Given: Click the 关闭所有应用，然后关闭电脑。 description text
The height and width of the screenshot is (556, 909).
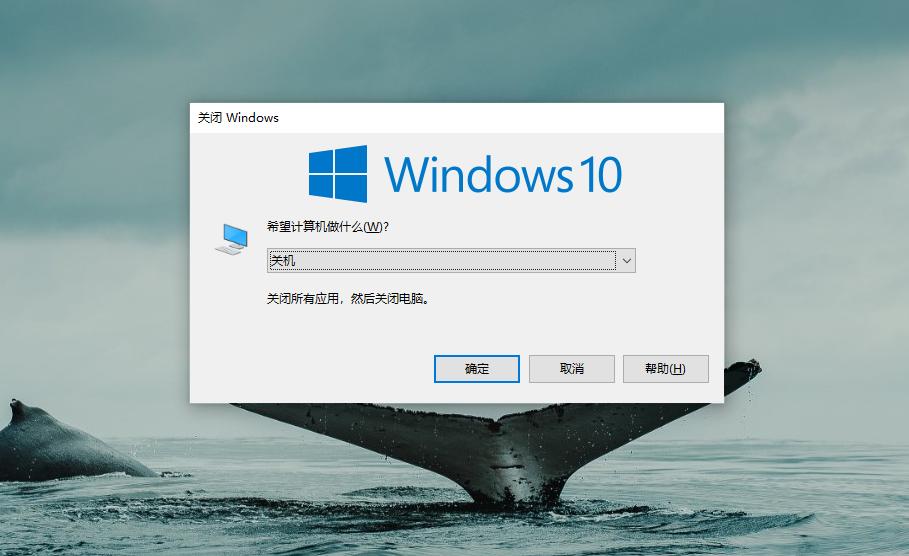Looking at the screenshot, I should pyautogui.click(x=348, y=299).
